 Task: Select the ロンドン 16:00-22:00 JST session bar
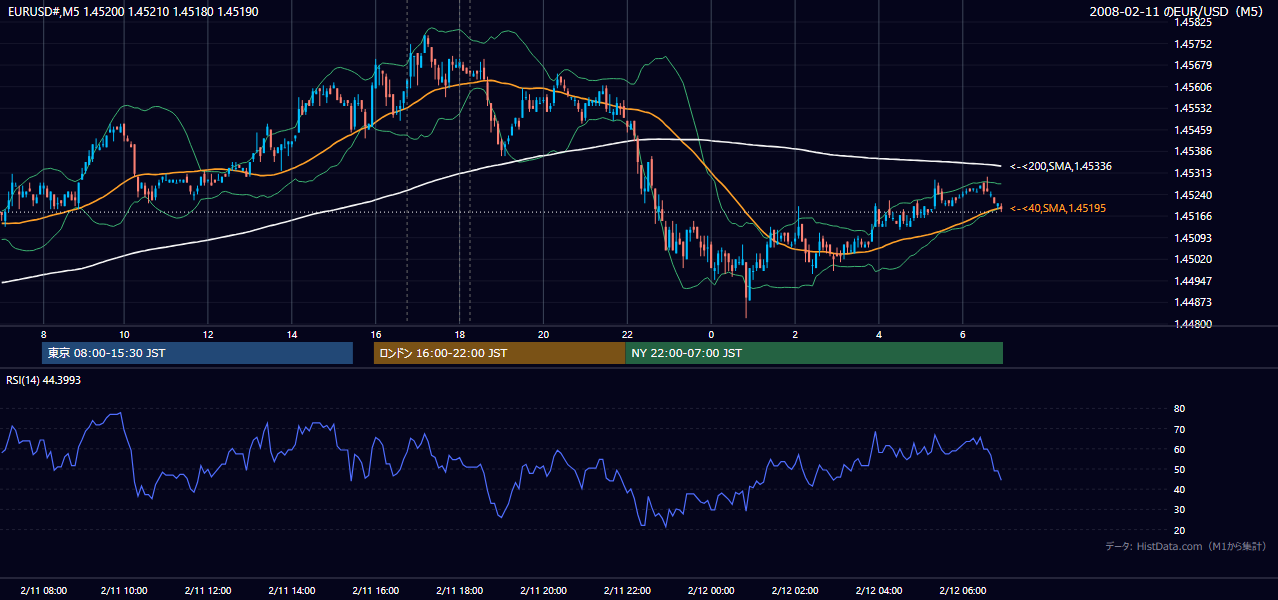pyautogui.click(x=499, y=353)
